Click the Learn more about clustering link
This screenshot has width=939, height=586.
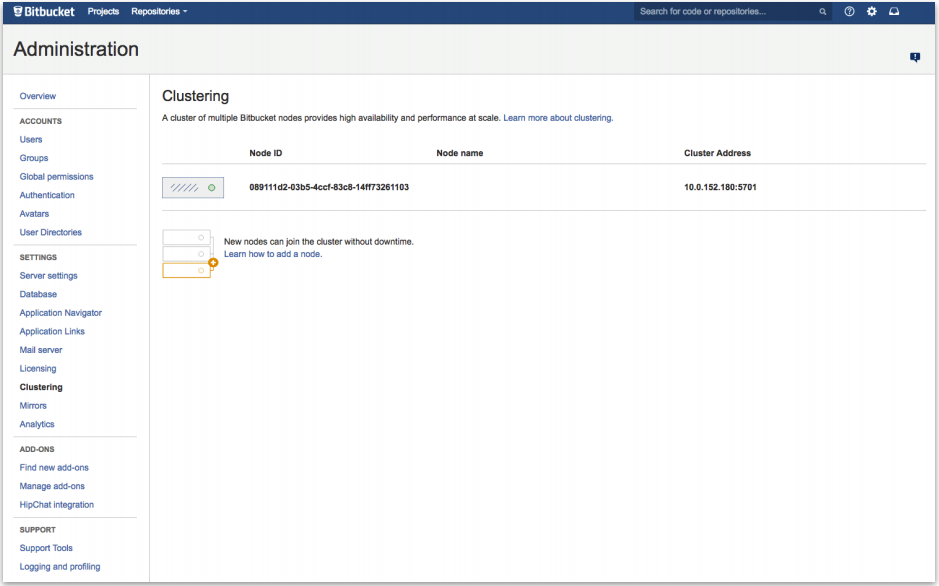557,118
